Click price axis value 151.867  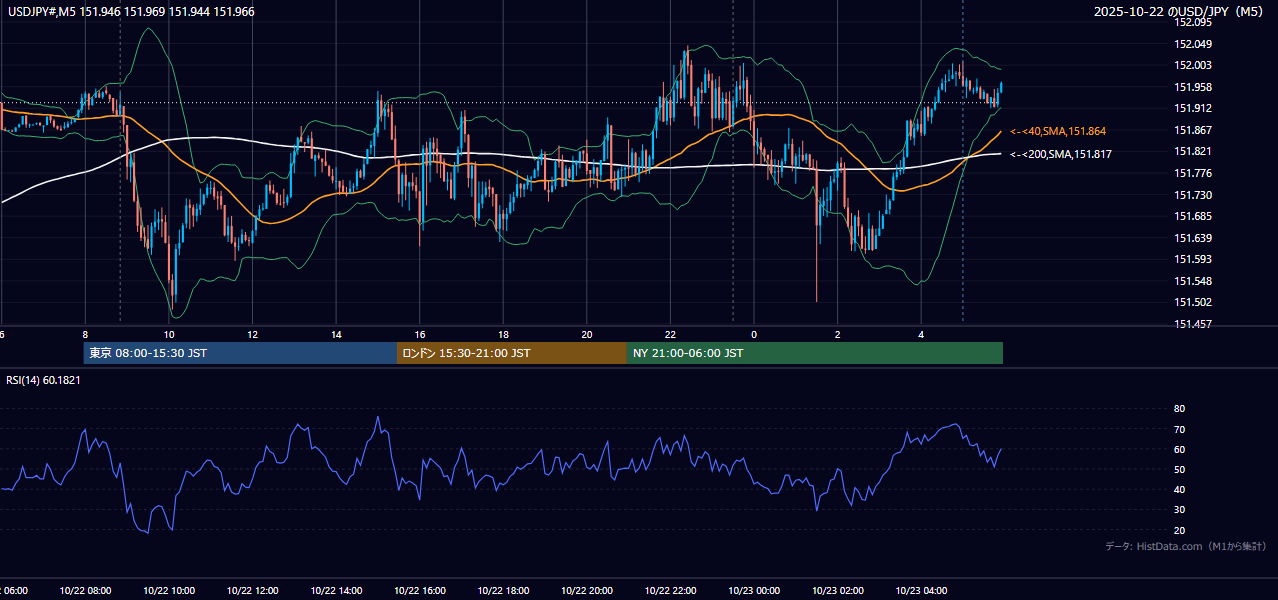point(1193,130)
